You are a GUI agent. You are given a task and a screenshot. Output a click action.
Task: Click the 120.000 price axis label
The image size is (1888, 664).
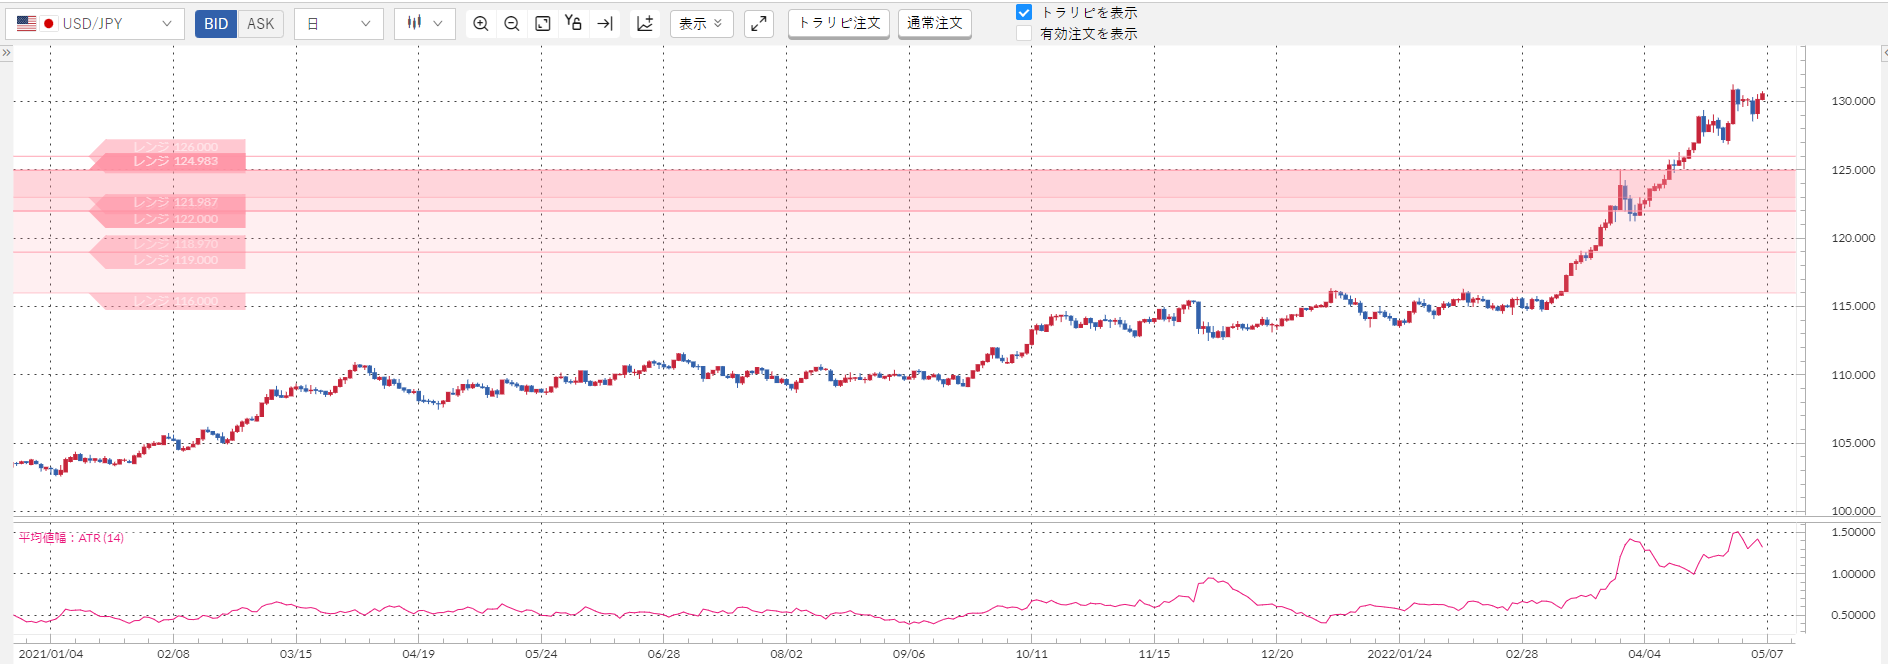coord(1853,238)
